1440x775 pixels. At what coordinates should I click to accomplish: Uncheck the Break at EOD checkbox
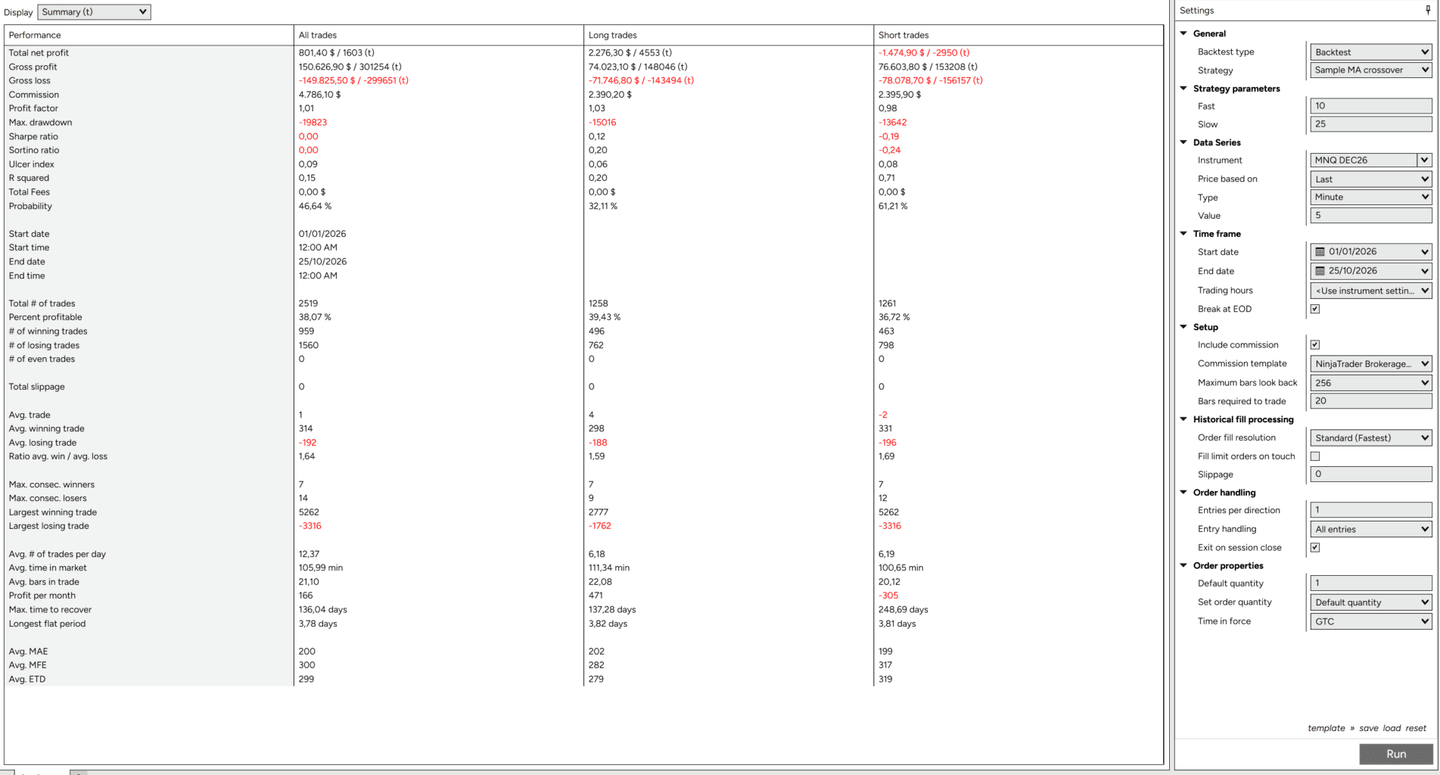(x=1315, y=309)
